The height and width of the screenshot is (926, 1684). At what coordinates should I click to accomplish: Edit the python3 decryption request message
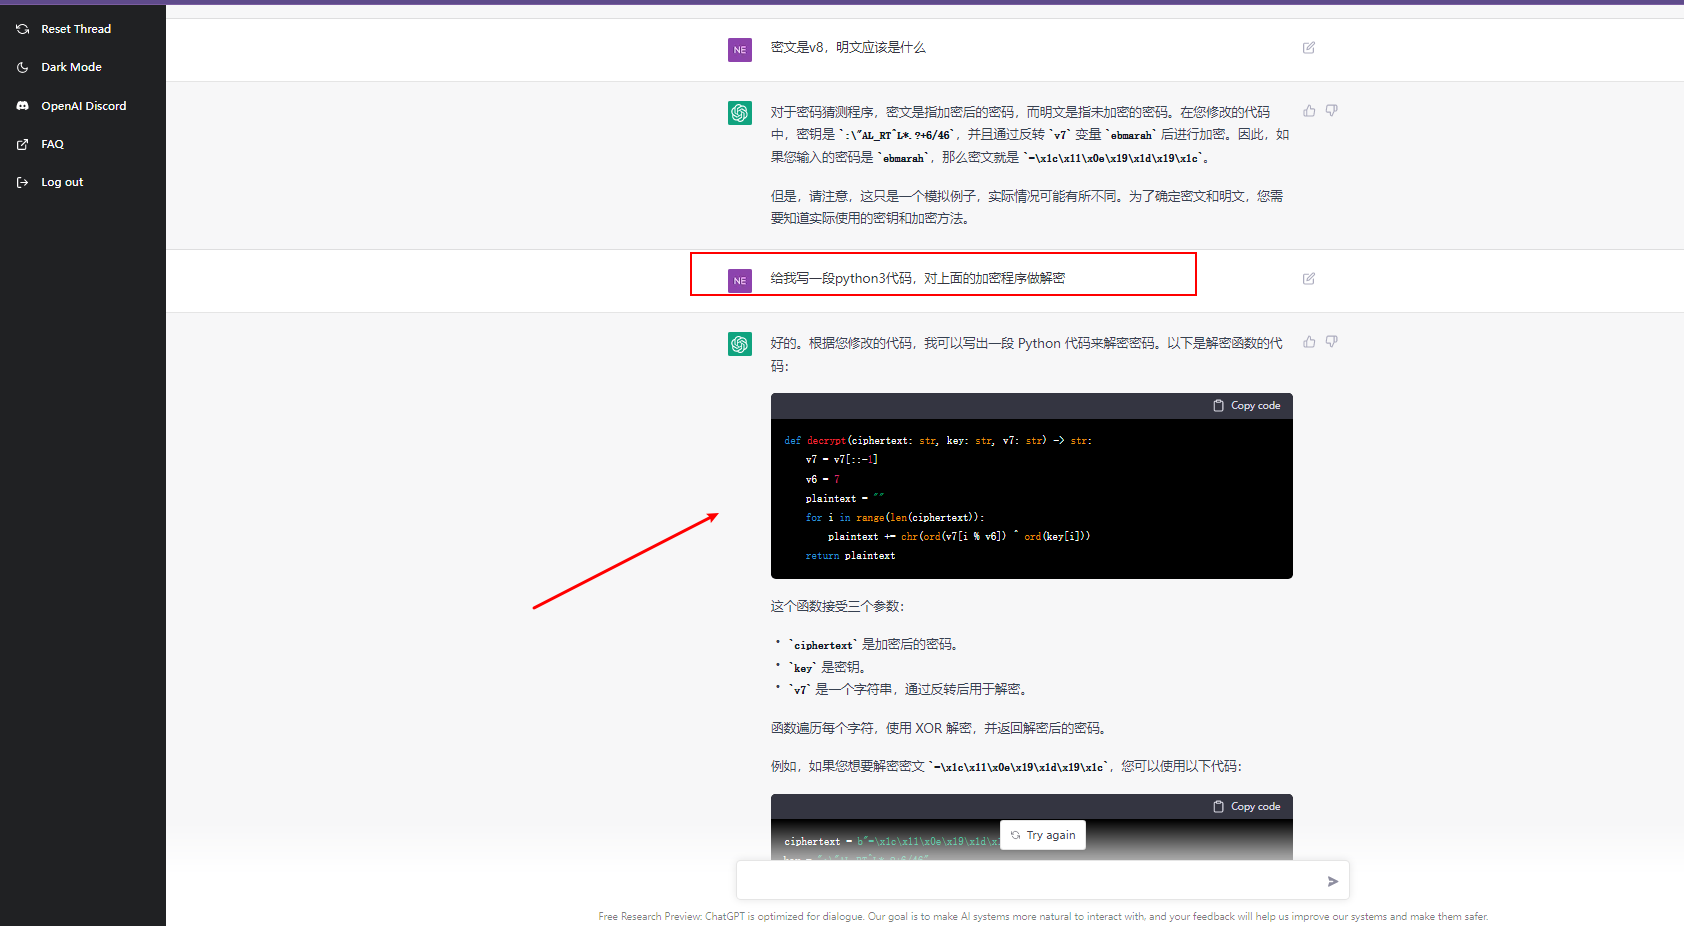1308,279
